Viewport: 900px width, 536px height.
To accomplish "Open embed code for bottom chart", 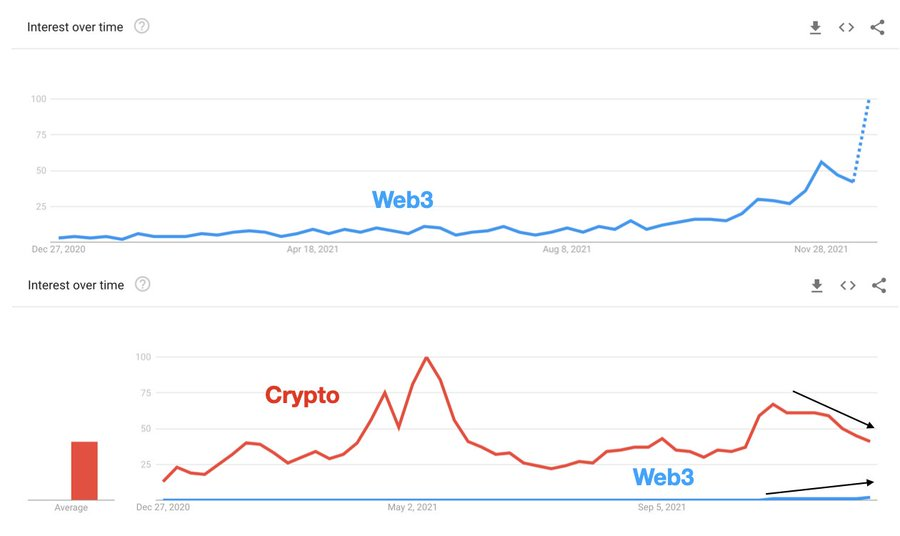I will [x=848, y=285].
